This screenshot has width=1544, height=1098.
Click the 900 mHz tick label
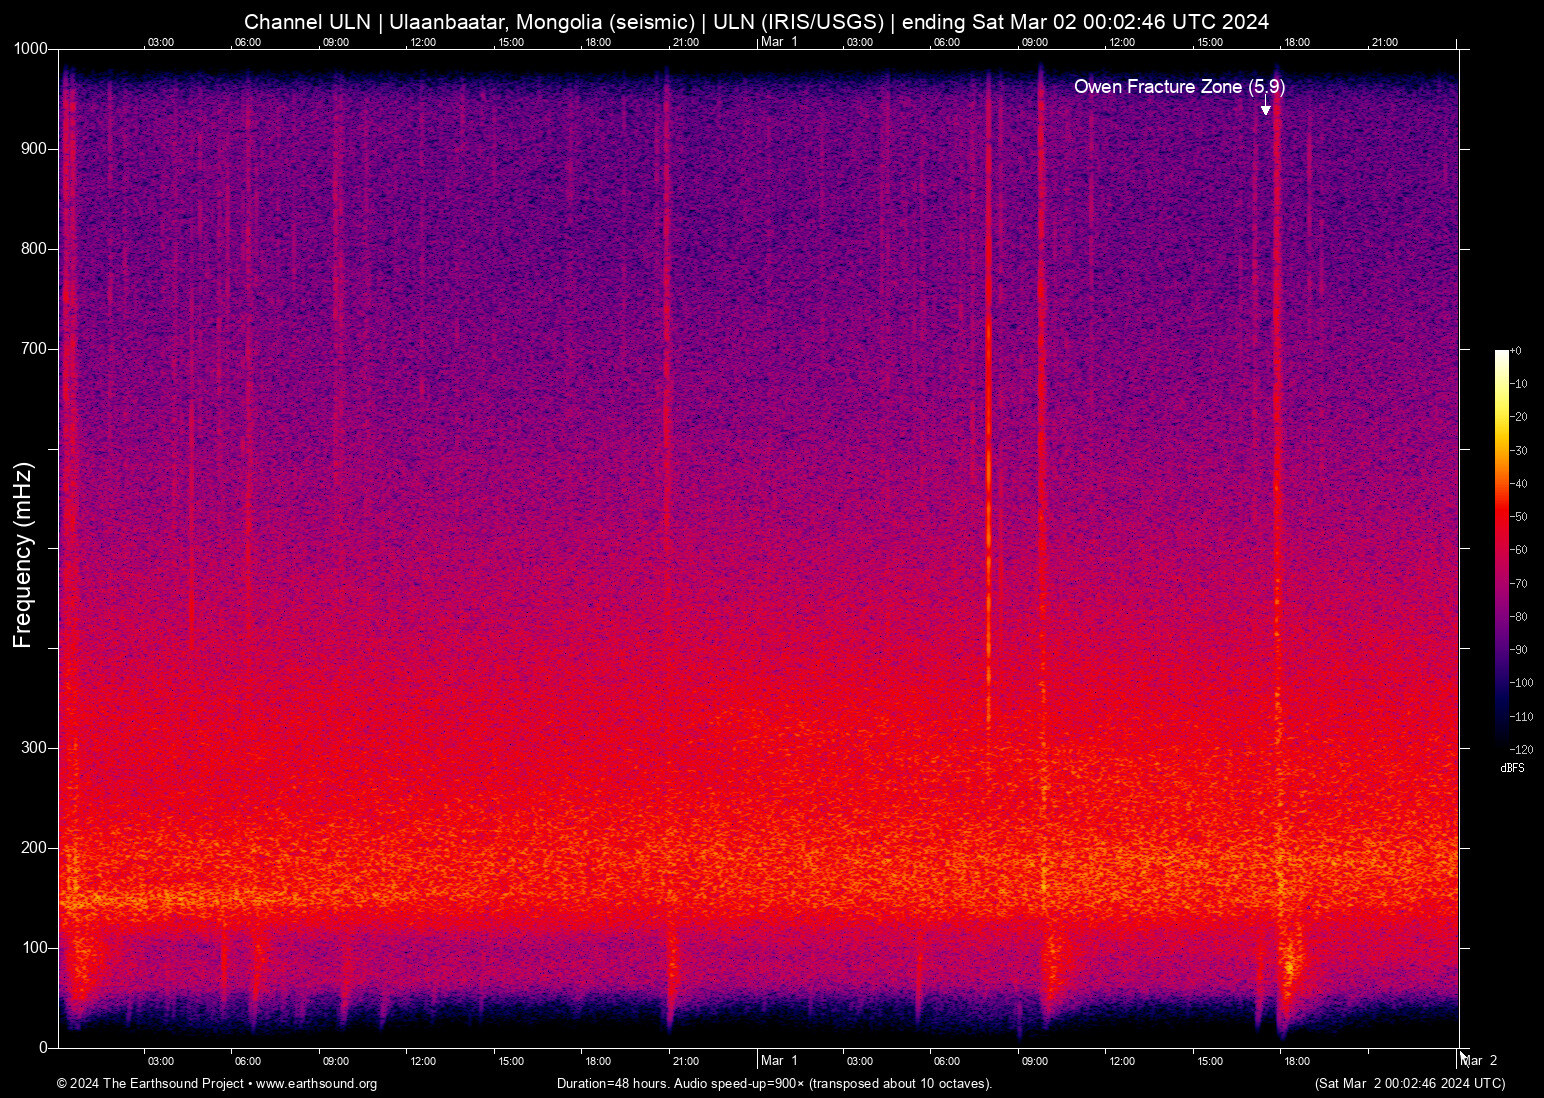pos(34,149)
